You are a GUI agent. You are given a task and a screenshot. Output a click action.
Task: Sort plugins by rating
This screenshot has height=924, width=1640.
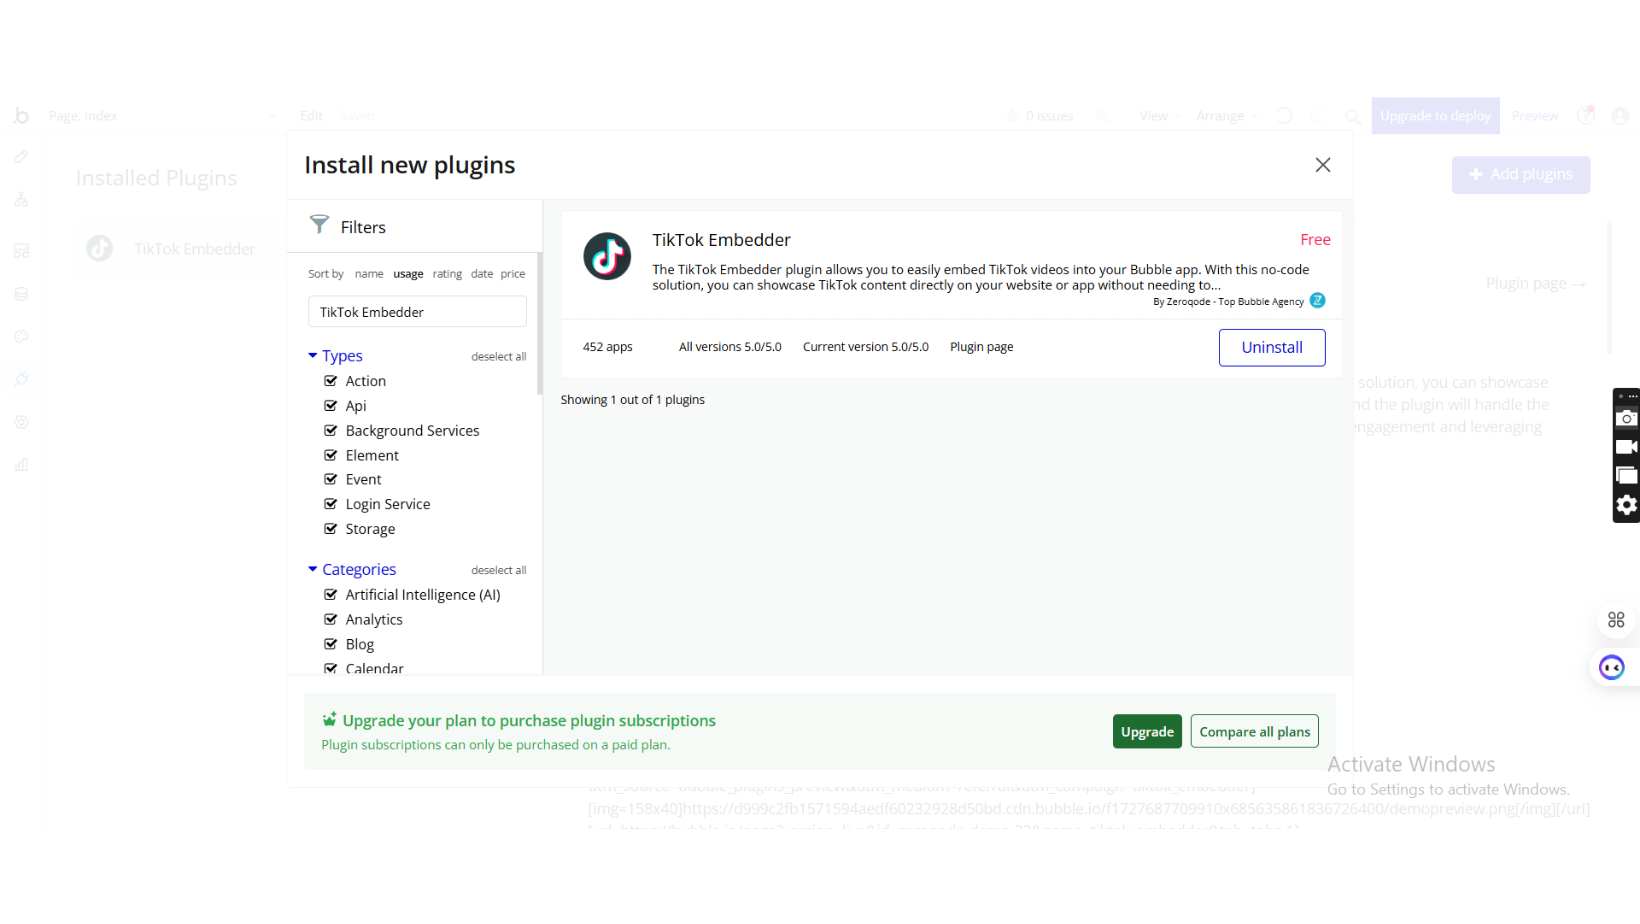pos(447,274)
